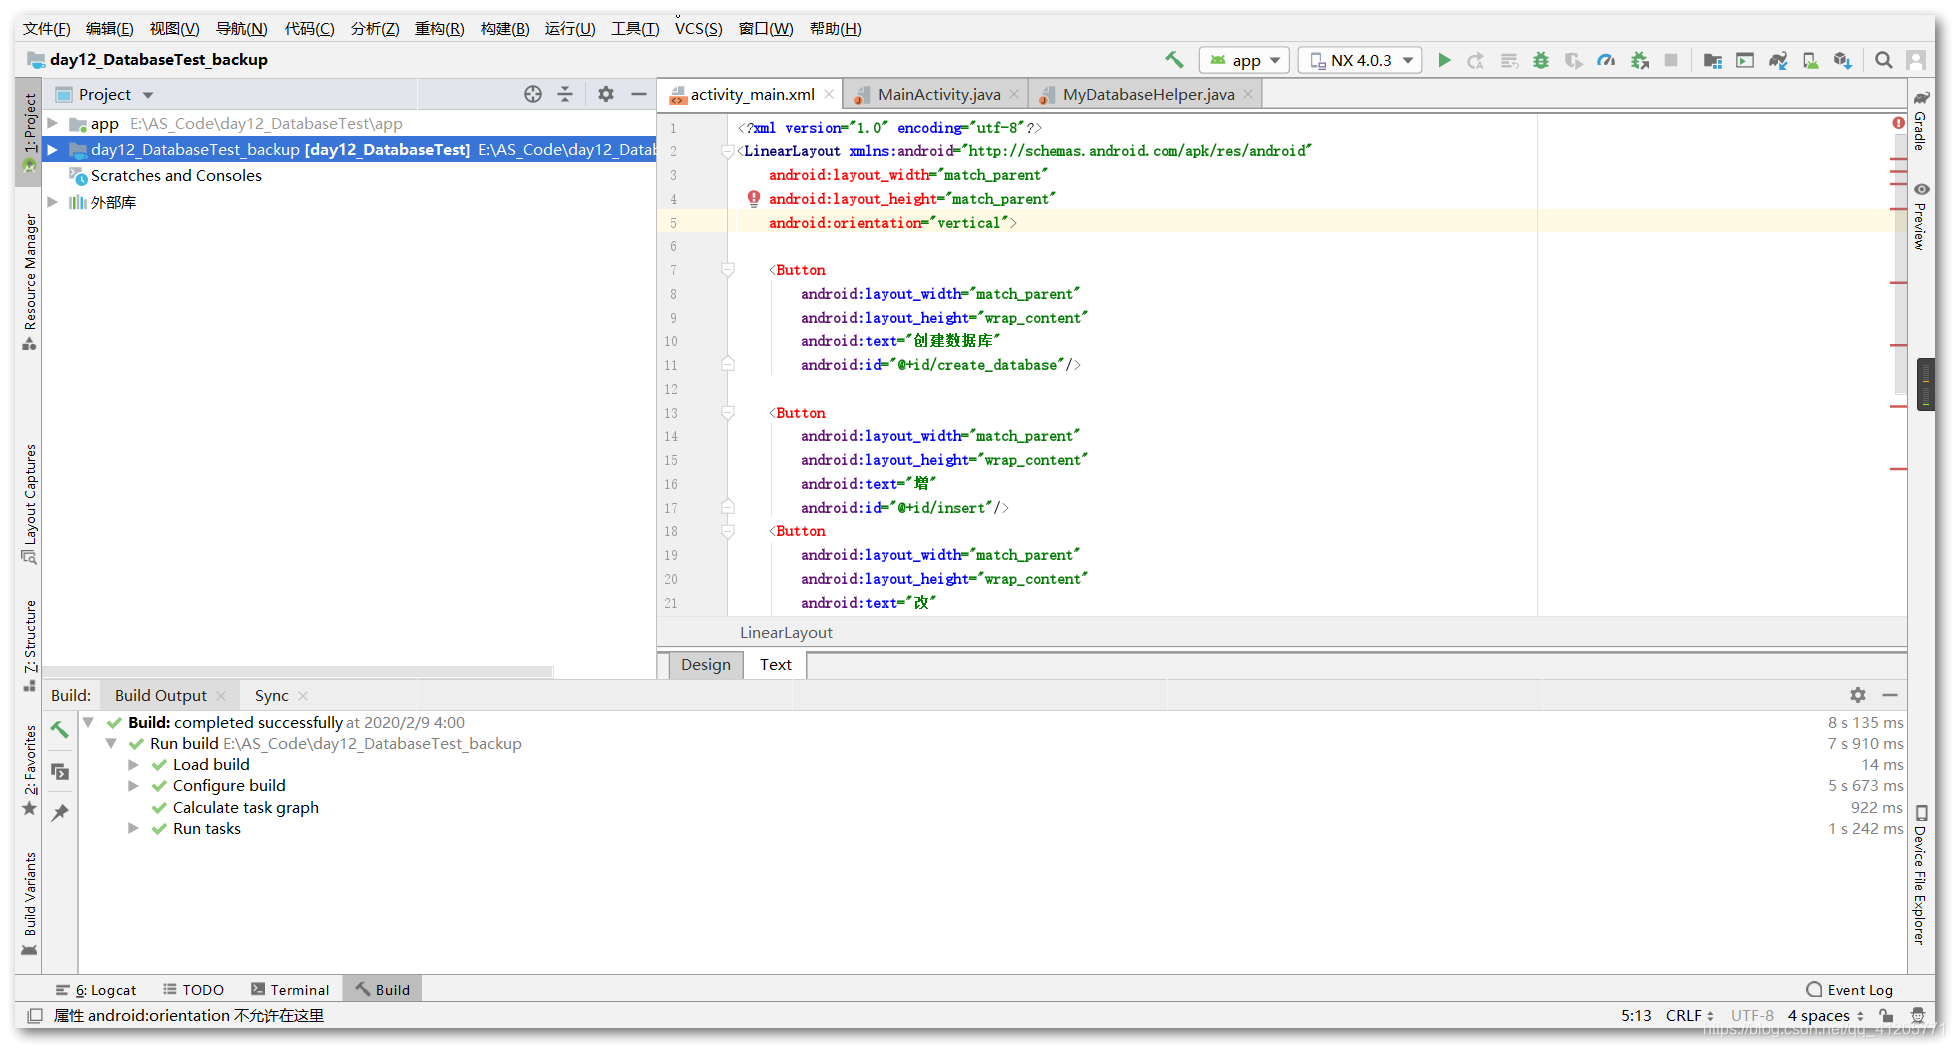
Task: Collapse the Build completed successfully node
Action: coord(88,722)
